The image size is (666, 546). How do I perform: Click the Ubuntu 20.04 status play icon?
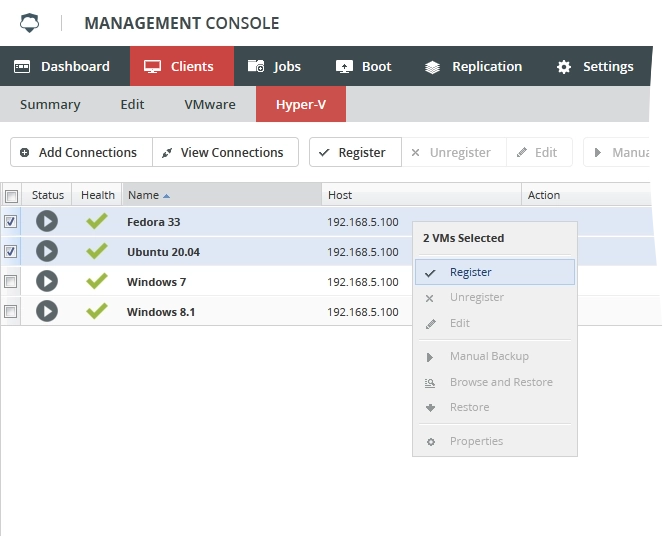[x=47, y=251]
